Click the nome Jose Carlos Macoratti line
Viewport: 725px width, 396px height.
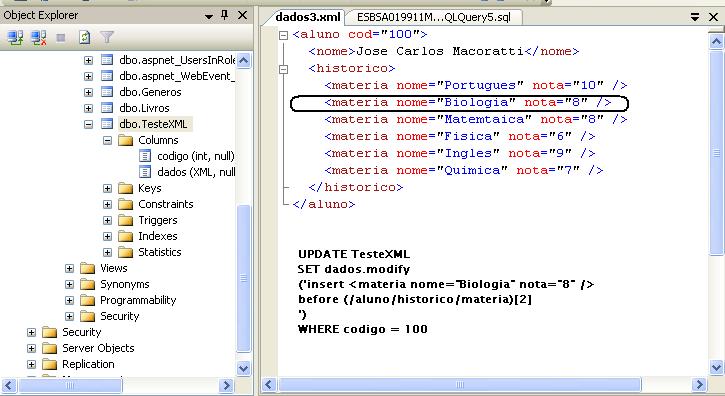(444, 51)
